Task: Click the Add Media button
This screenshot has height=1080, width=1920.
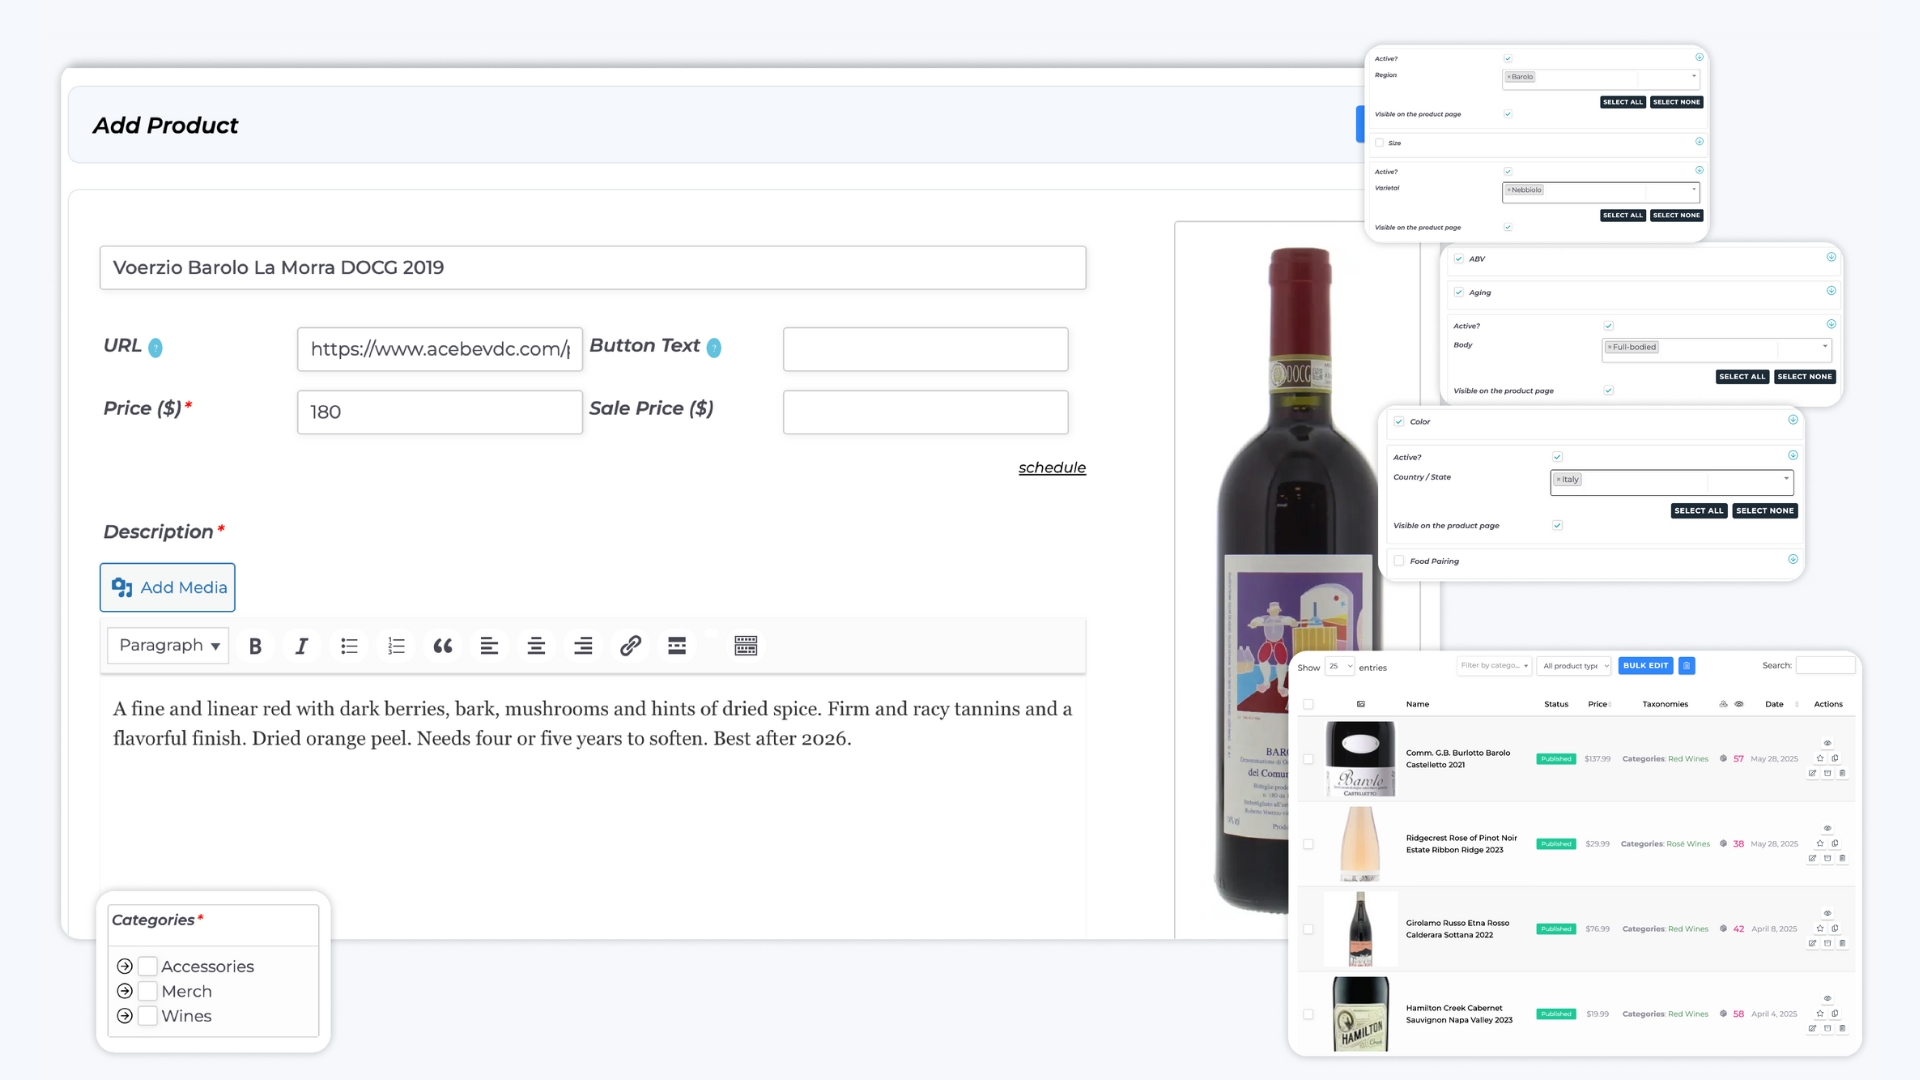Action: (168, 588)
